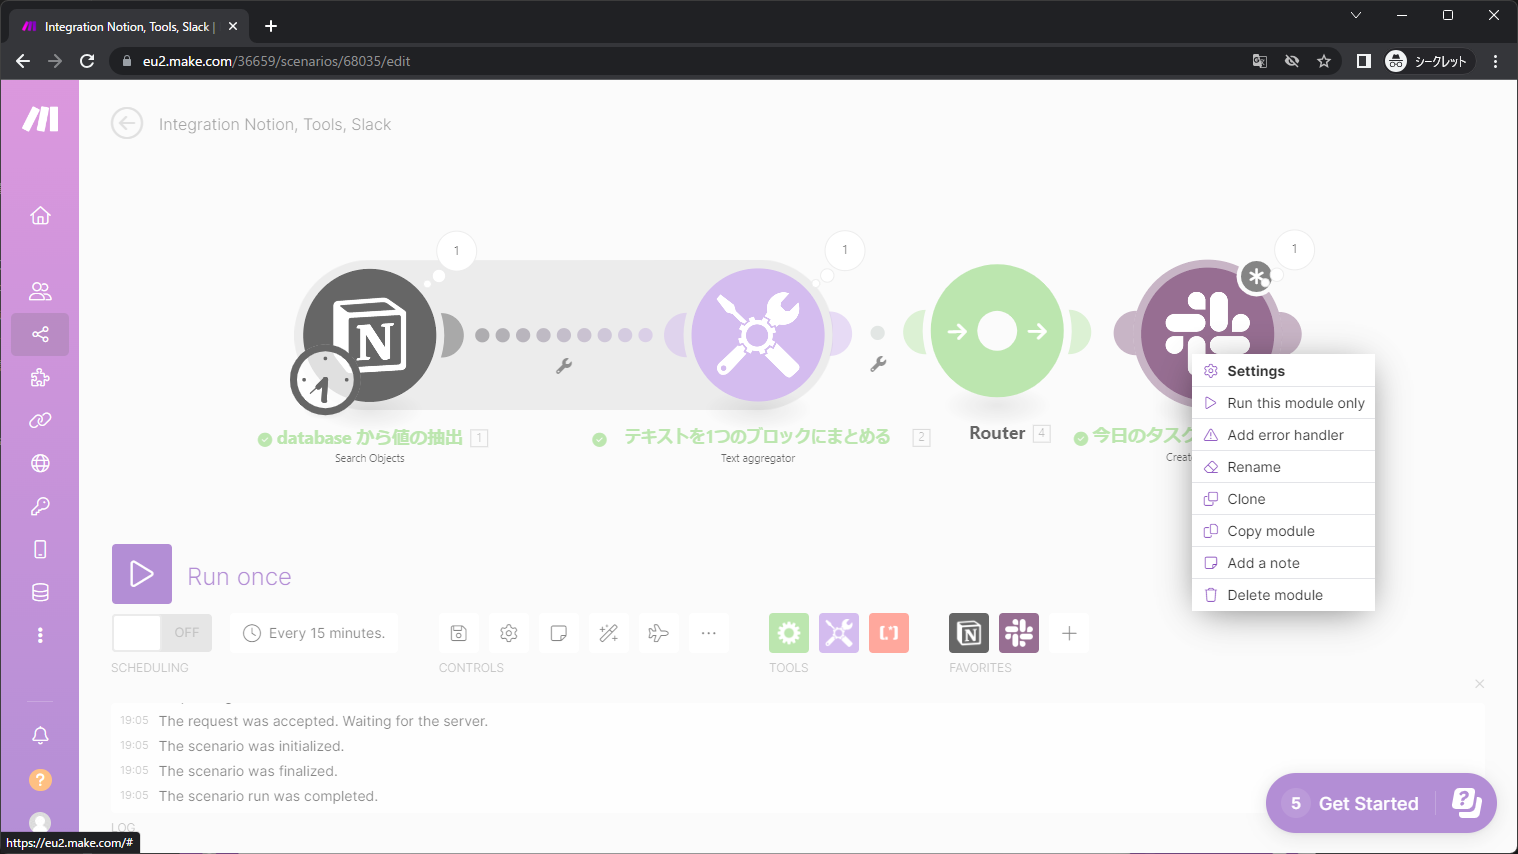Go back using the circled arrow beside the scenario title
The width and height of the screenshot is (1518, 854).
point(127,124)
